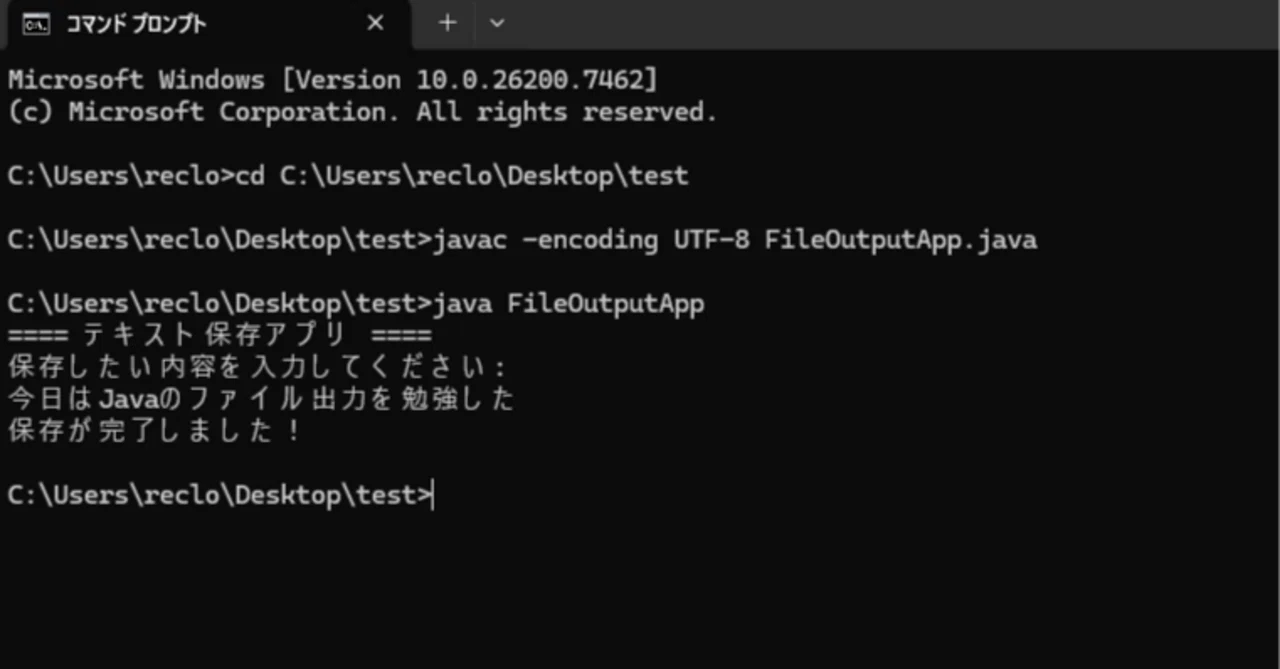
Task: Click the Command Prompt tab icon
Action: tap(36, 24)
